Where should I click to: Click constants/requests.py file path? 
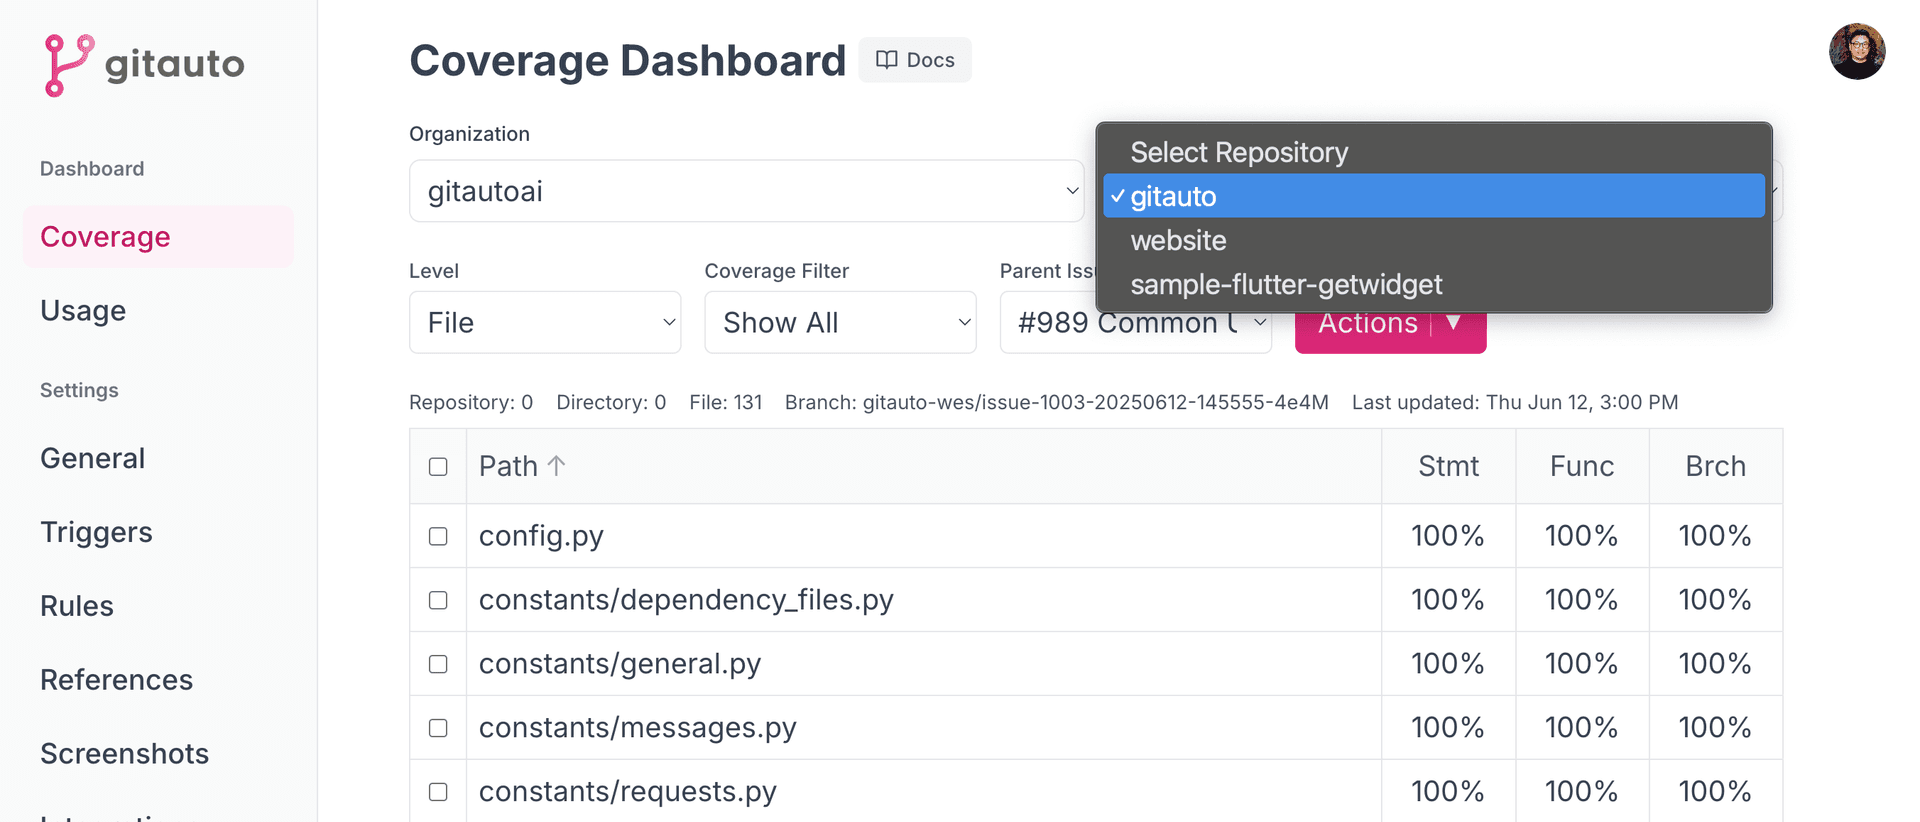pyautogui.click(x=628, y=792)
